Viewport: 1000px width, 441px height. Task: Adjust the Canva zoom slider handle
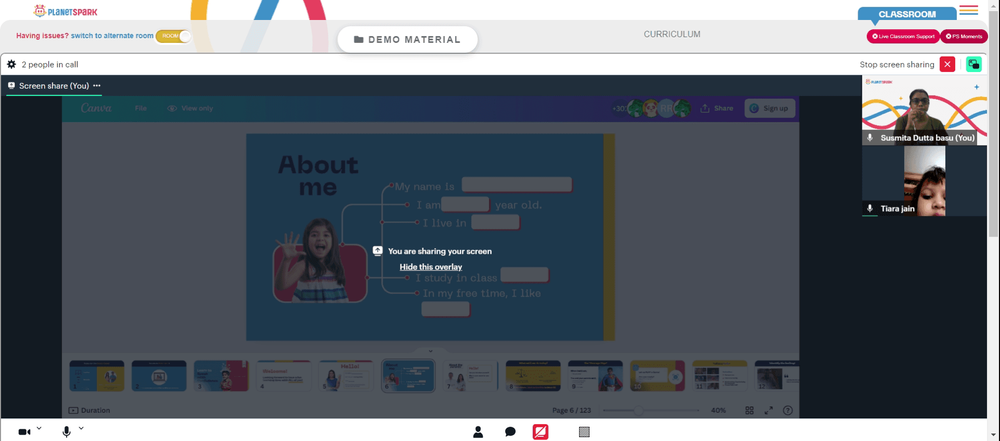click(638, 410)
